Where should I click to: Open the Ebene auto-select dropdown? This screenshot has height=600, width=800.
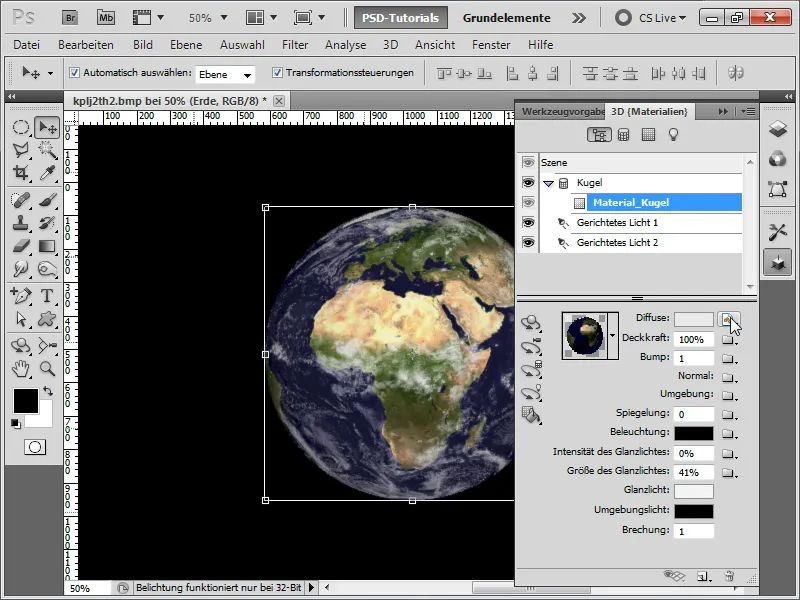(x=225, y=74)
